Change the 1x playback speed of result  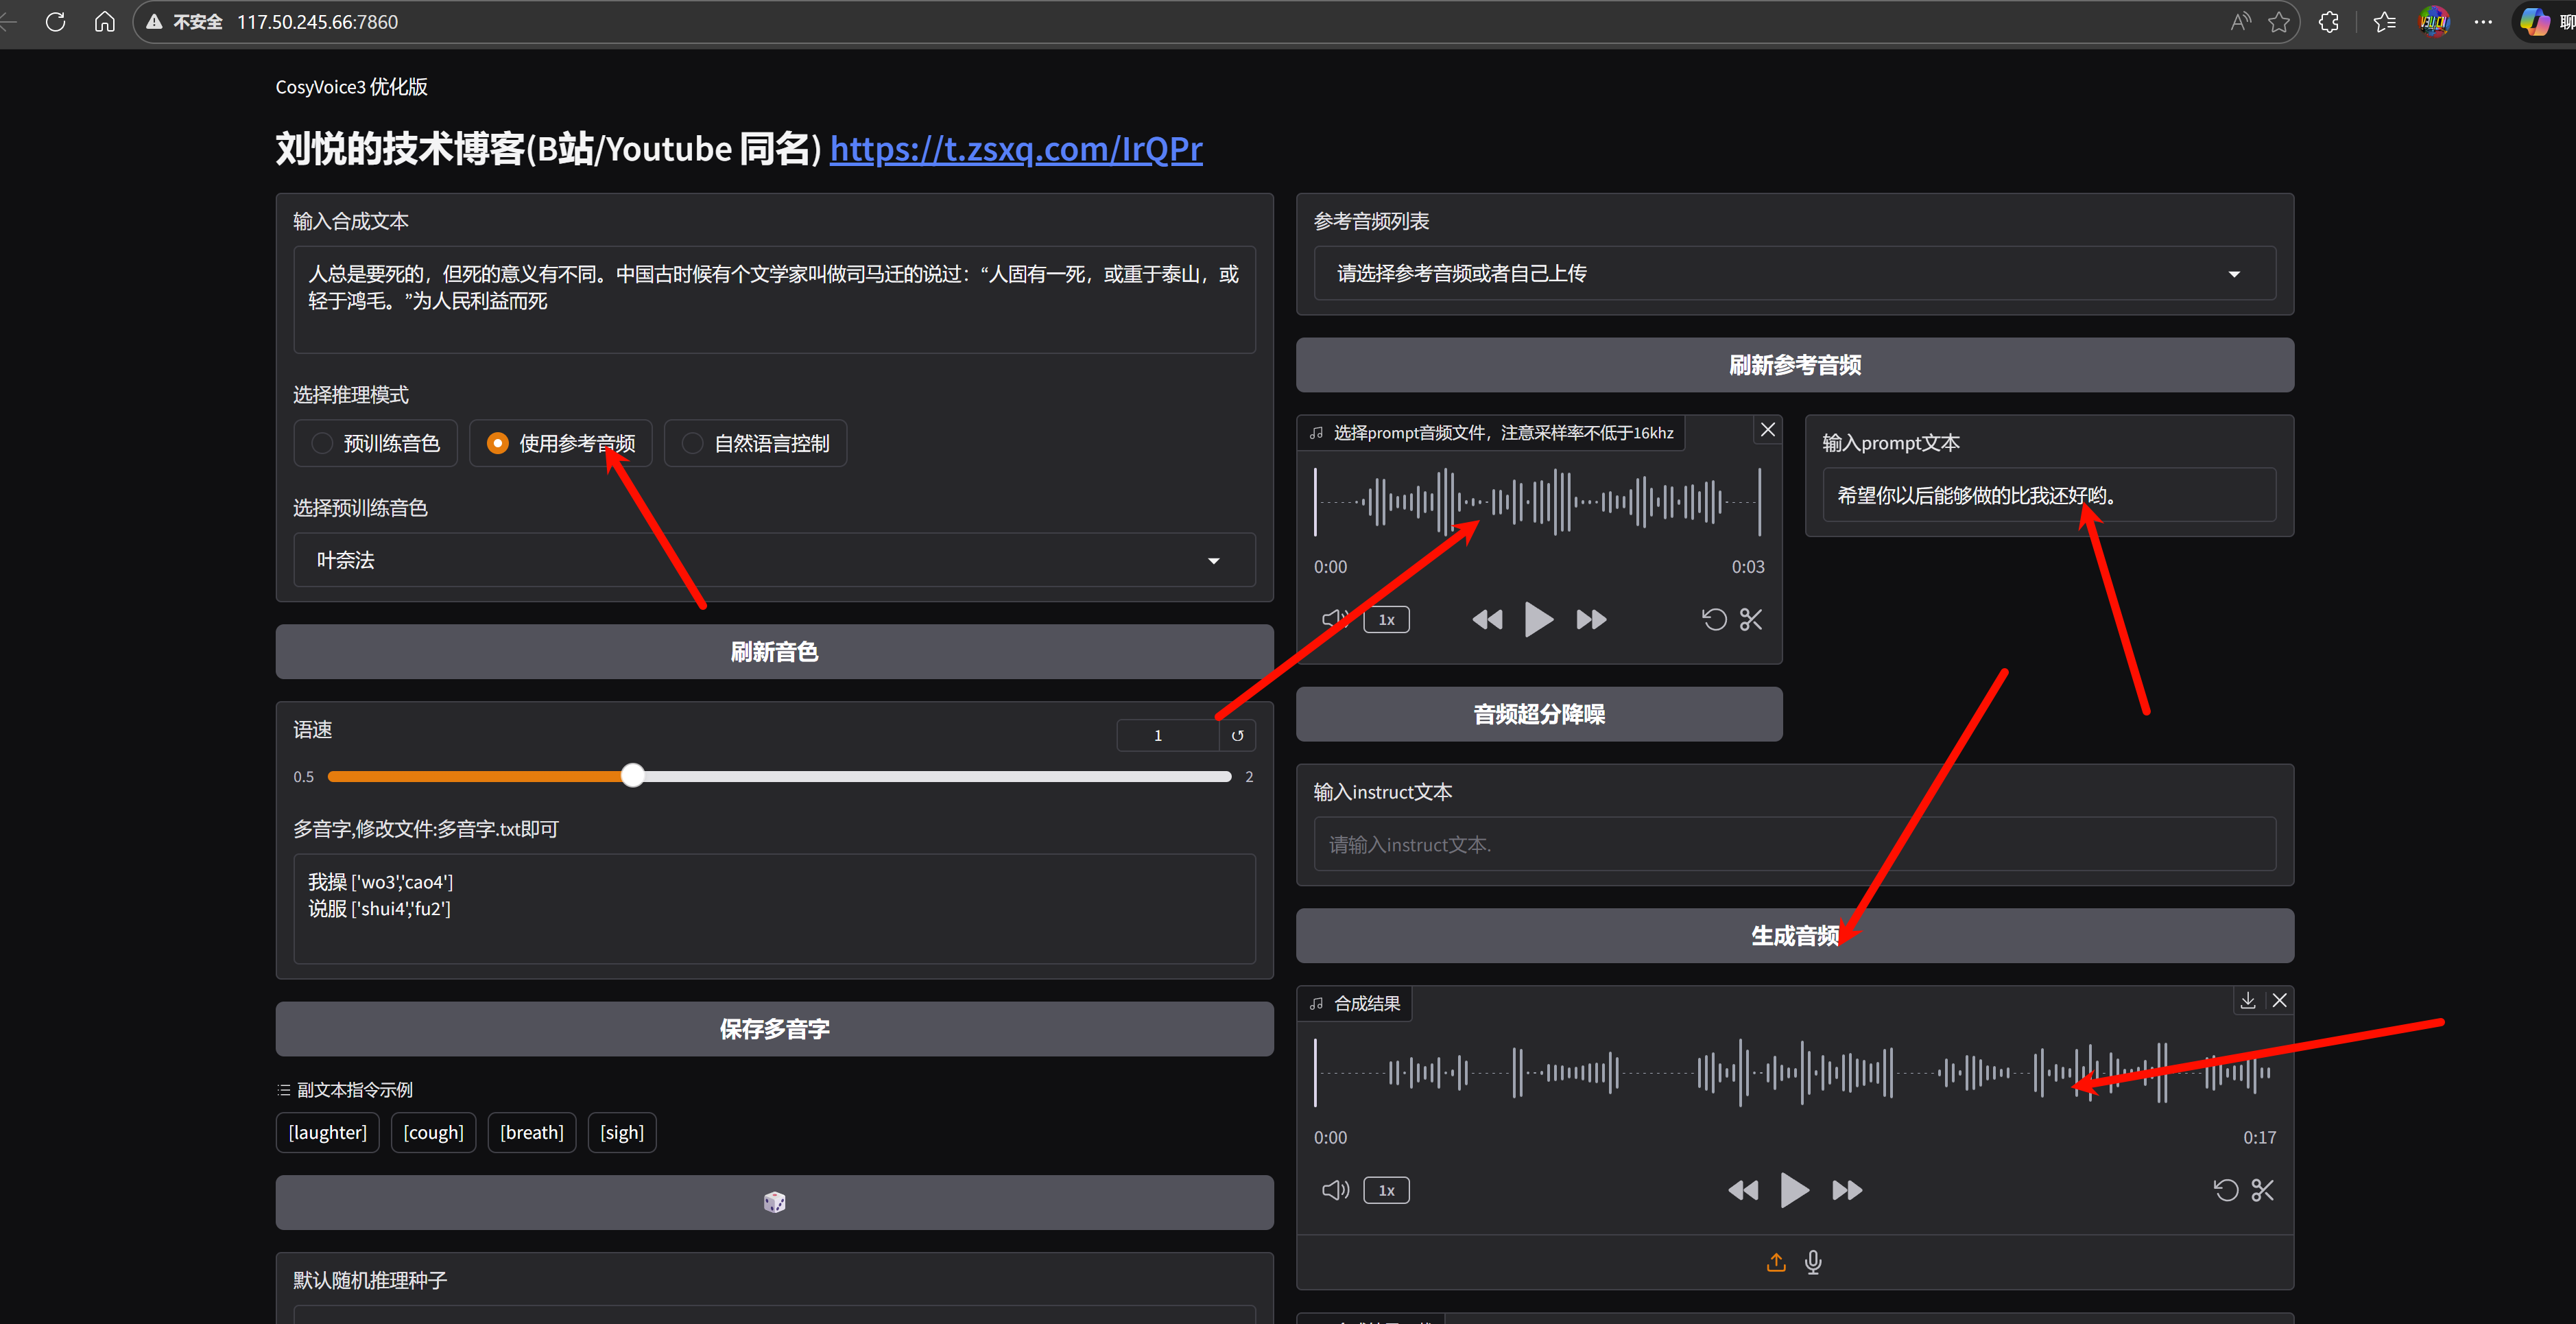[x=1386, y=1190]
